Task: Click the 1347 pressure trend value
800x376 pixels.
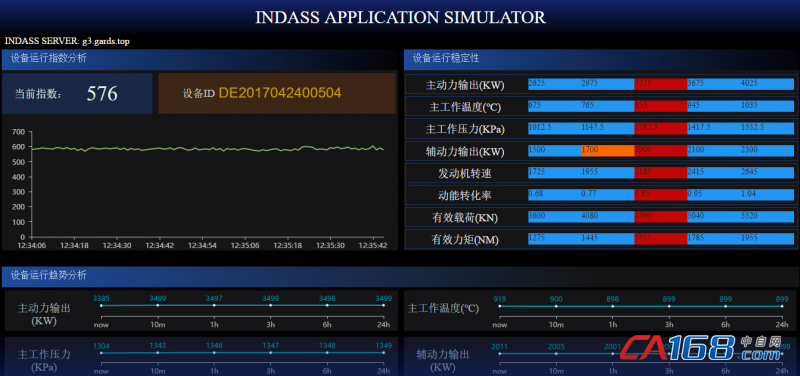Action: 270,345
